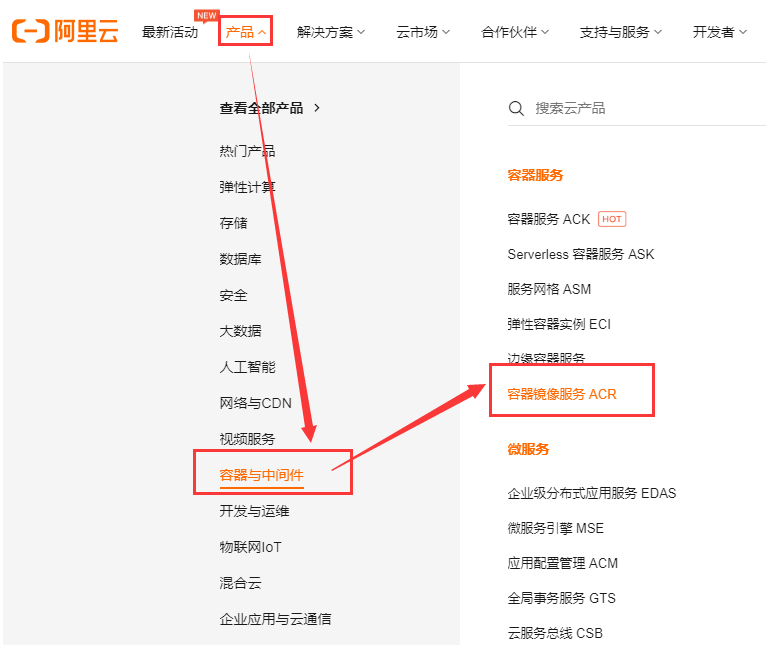Select the 人工智能 category
This screenshot has height=648, width=768.
click(247, 367)
